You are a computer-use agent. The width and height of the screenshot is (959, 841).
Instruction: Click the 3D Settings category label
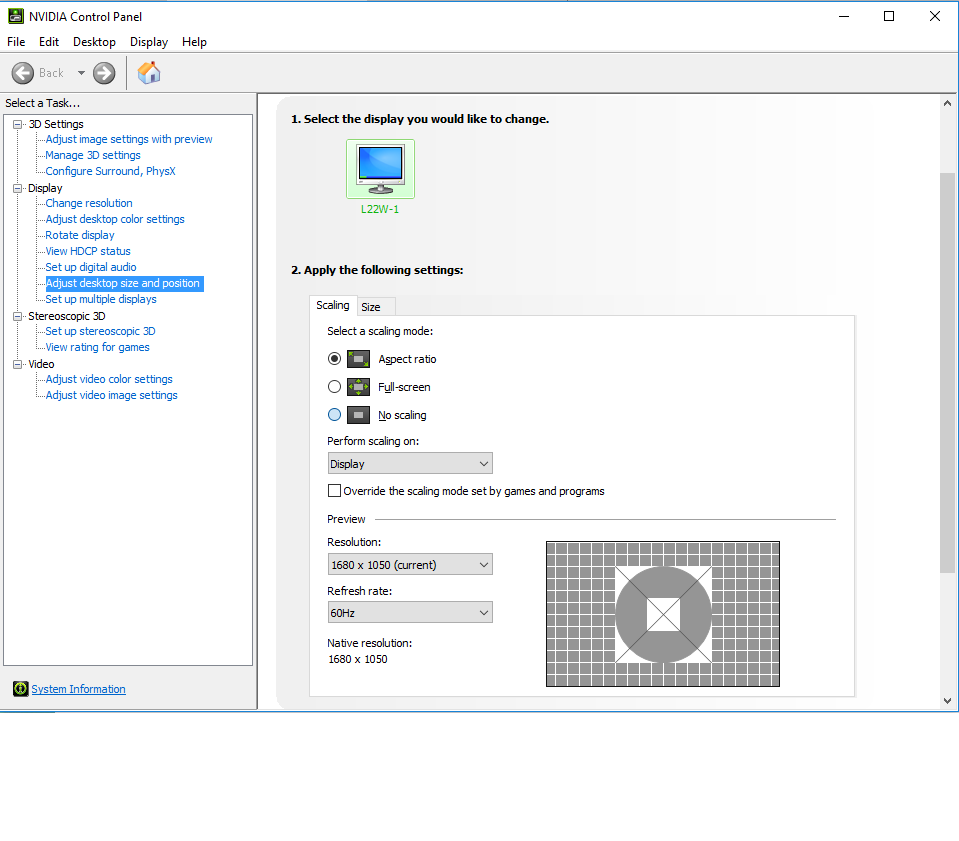56,124
